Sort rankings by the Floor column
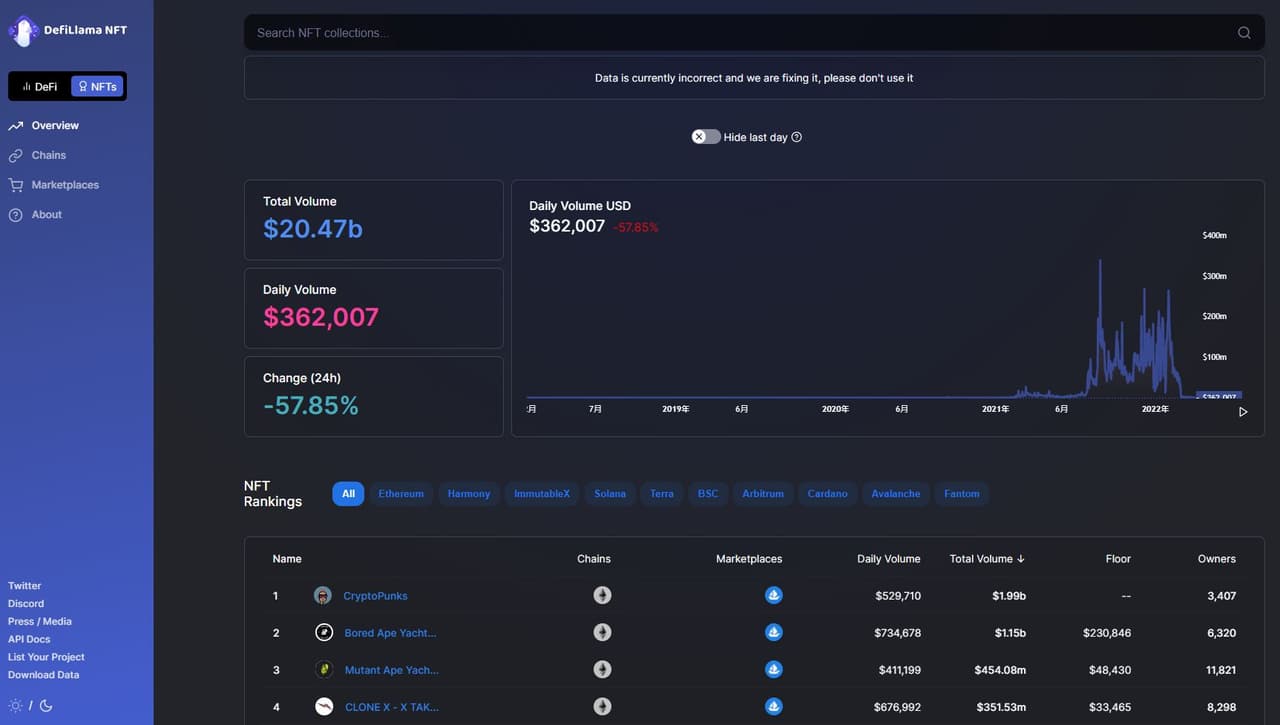This screenshot has width=1280, height=725. point(1118,559)
